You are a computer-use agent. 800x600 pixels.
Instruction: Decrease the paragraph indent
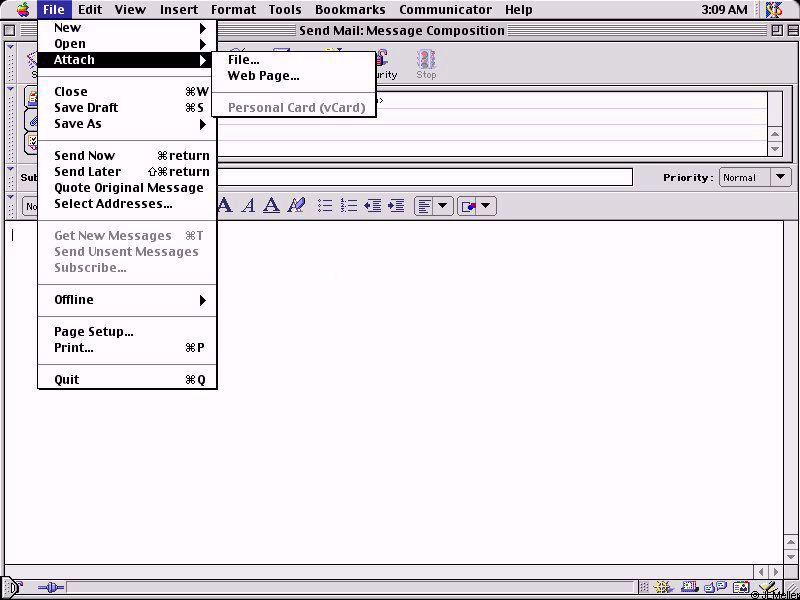[372, 206]
